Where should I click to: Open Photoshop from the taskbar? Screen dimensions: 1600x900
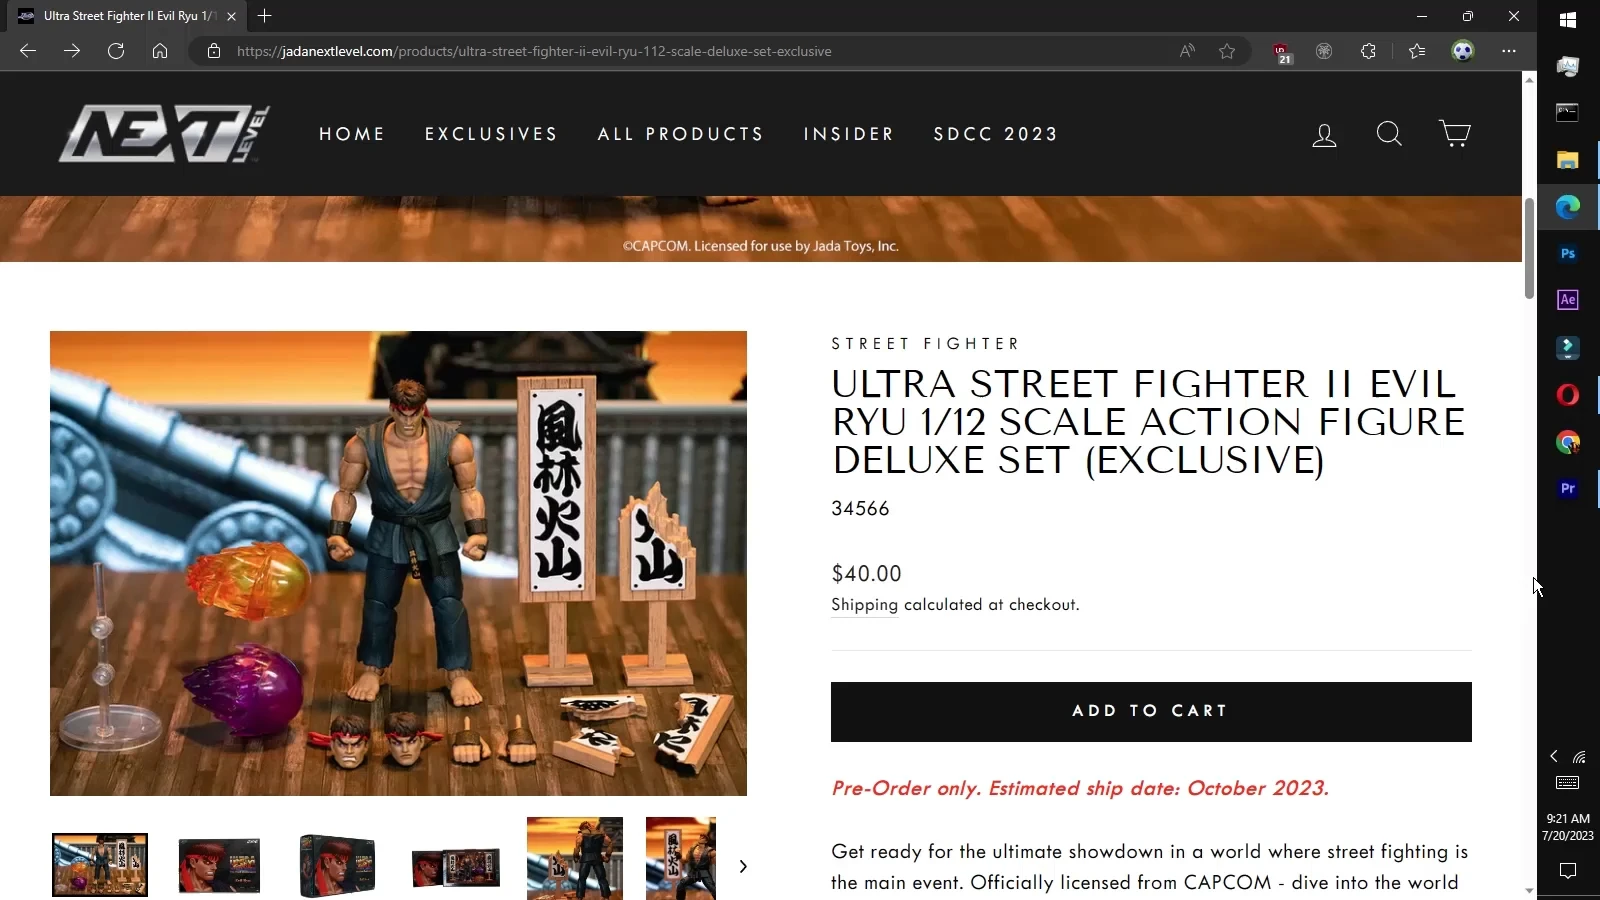click(x=1567, y=254)
